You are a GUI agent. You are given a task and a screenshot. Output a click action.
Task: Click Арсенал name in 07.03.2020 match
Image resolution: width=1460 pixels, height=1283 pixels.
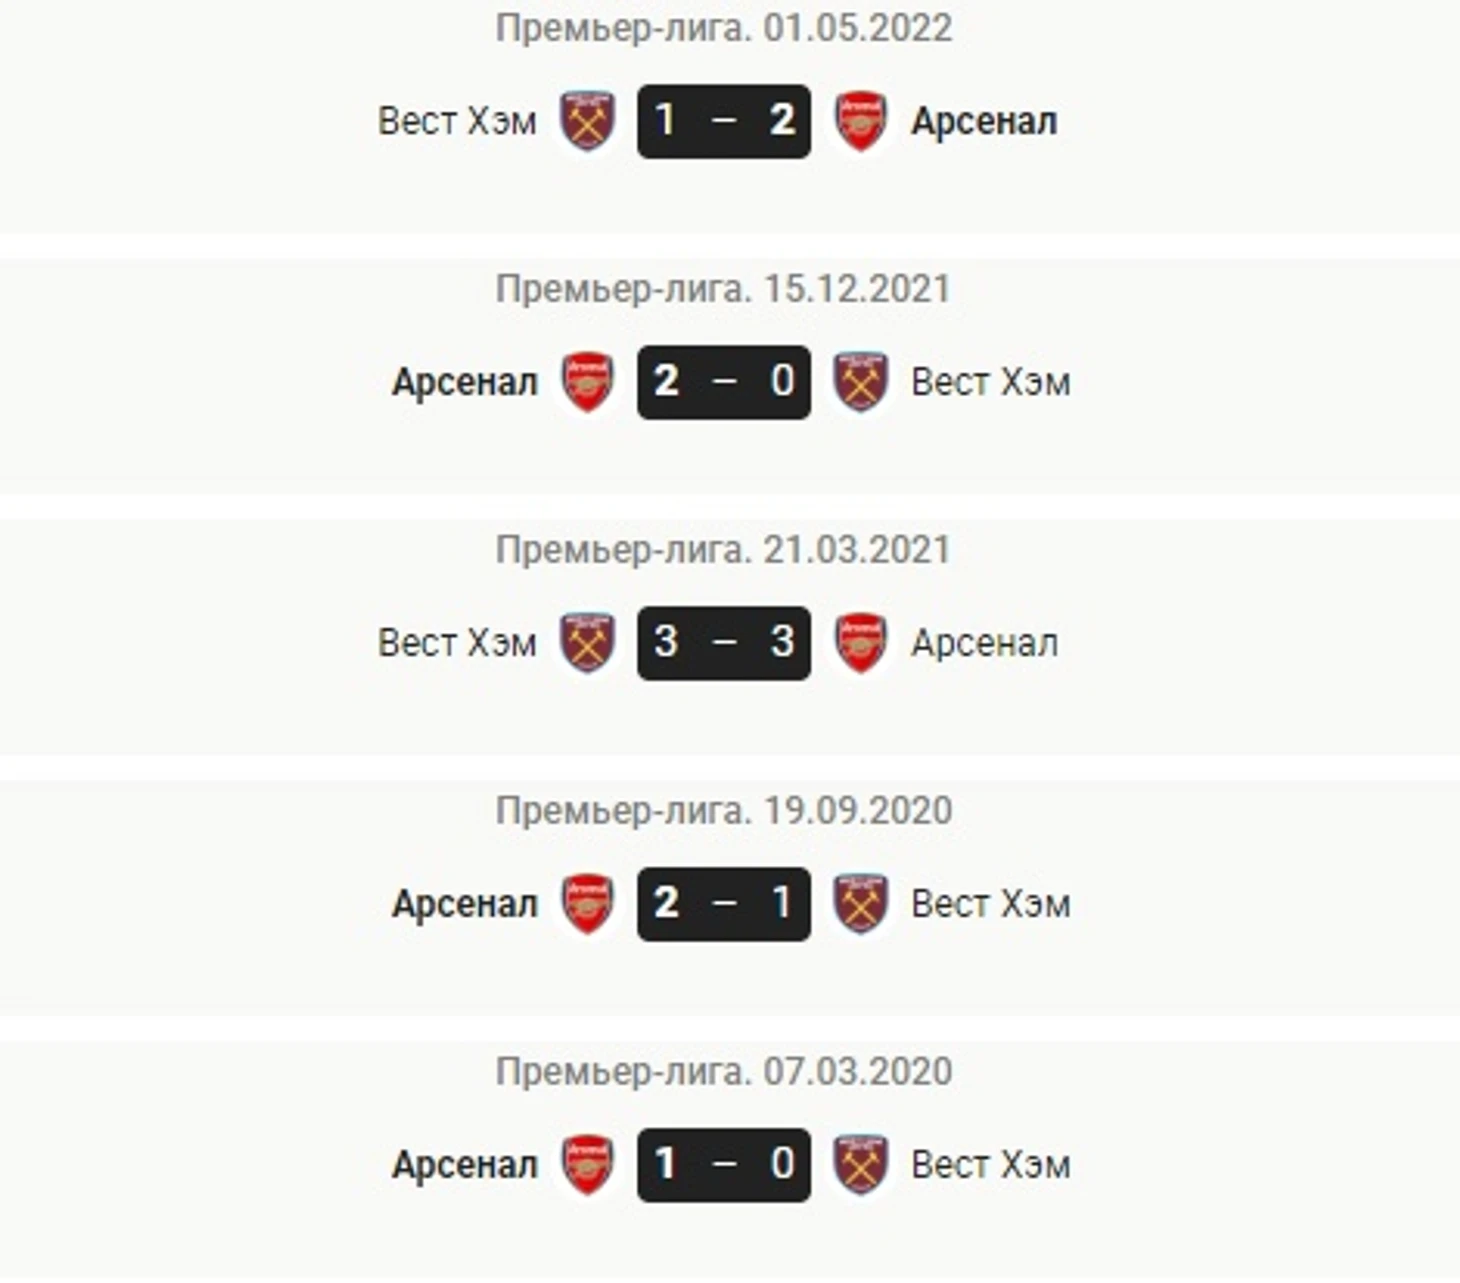coord(465,1166)
